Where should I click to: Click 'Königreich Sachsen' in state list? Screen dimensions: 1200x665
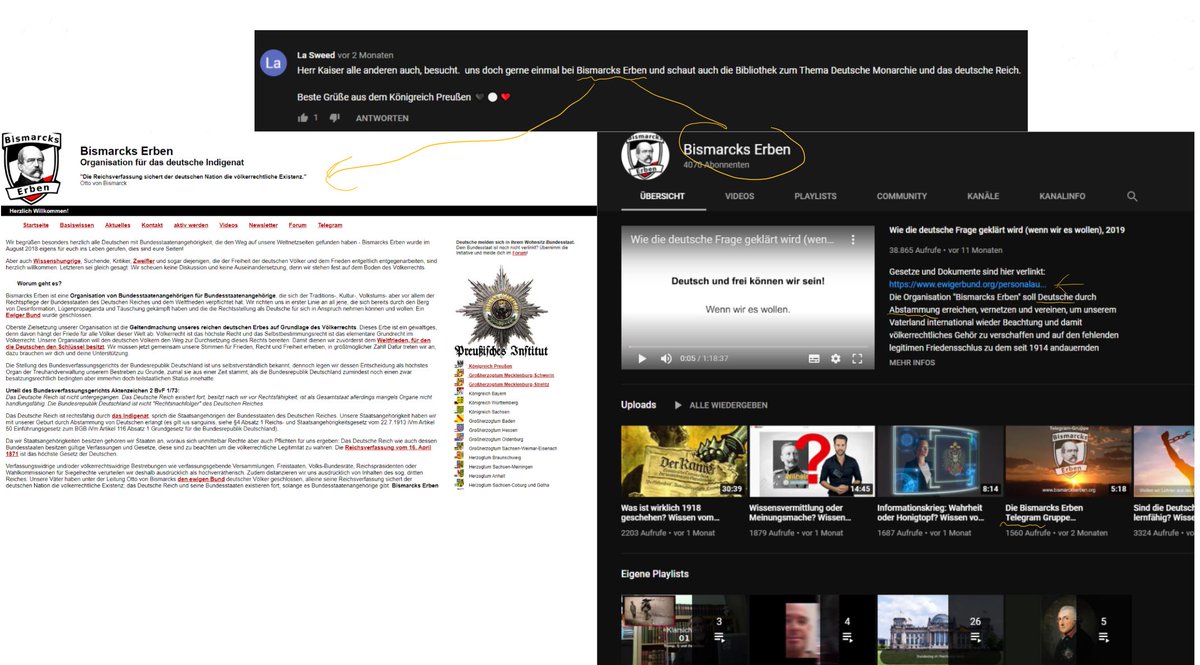coord(488,411)
